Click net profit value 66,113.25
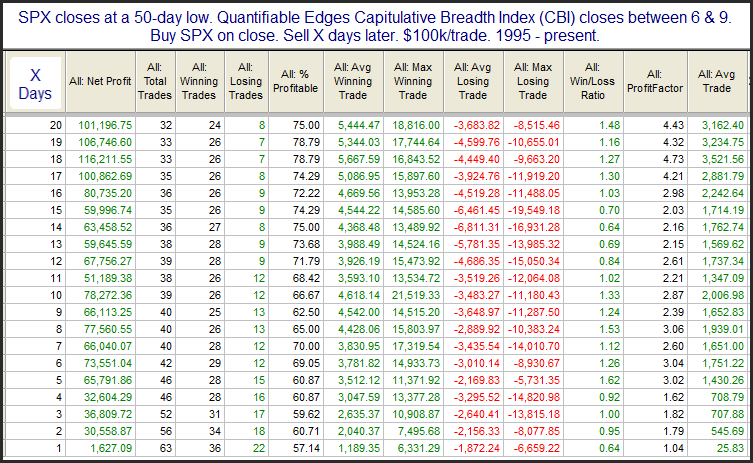The height and width of the screenshot is (463, 753). pyautogui.click(x=108, y=312)
